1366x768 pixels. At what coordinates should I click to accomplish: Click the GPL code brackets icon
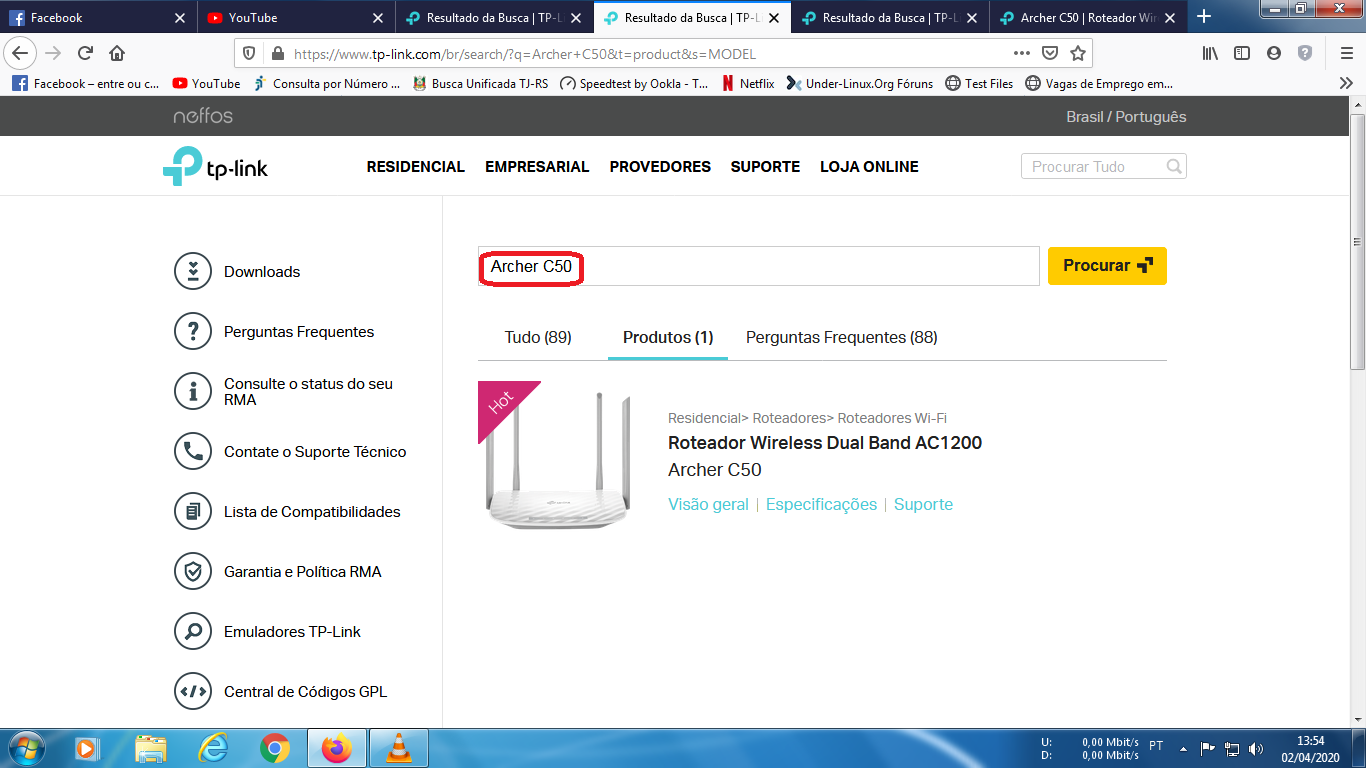pos(193,692)
